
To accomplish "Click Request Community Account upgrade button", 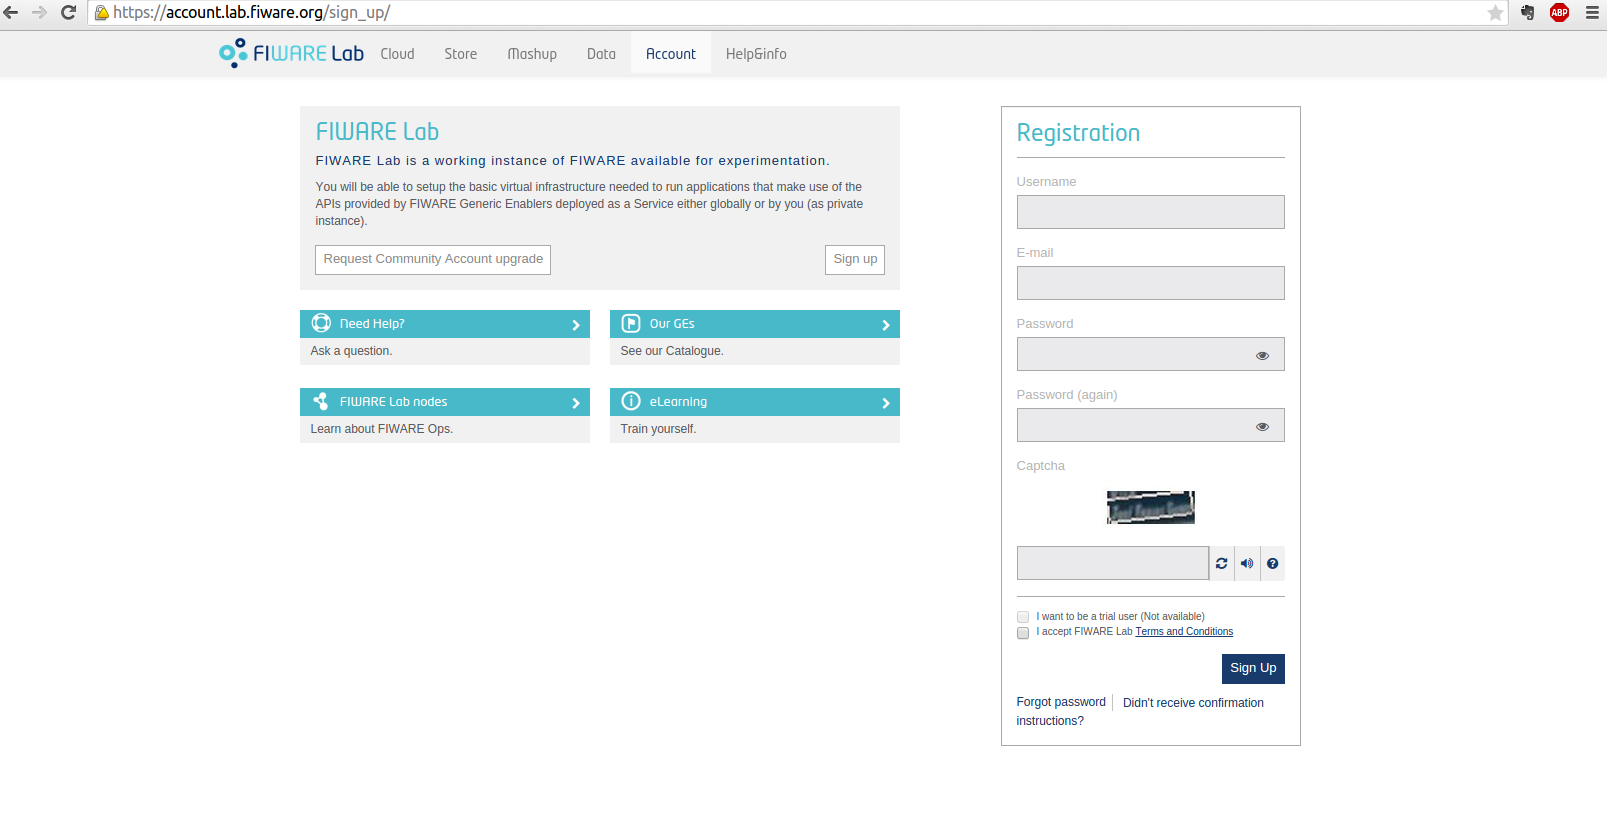I will 433,260.
